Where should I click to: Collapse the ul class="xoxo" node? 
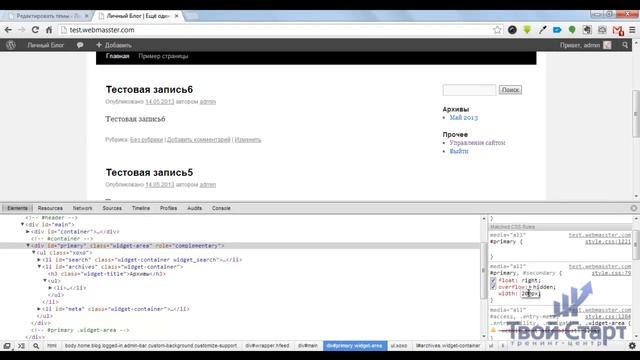34,253
